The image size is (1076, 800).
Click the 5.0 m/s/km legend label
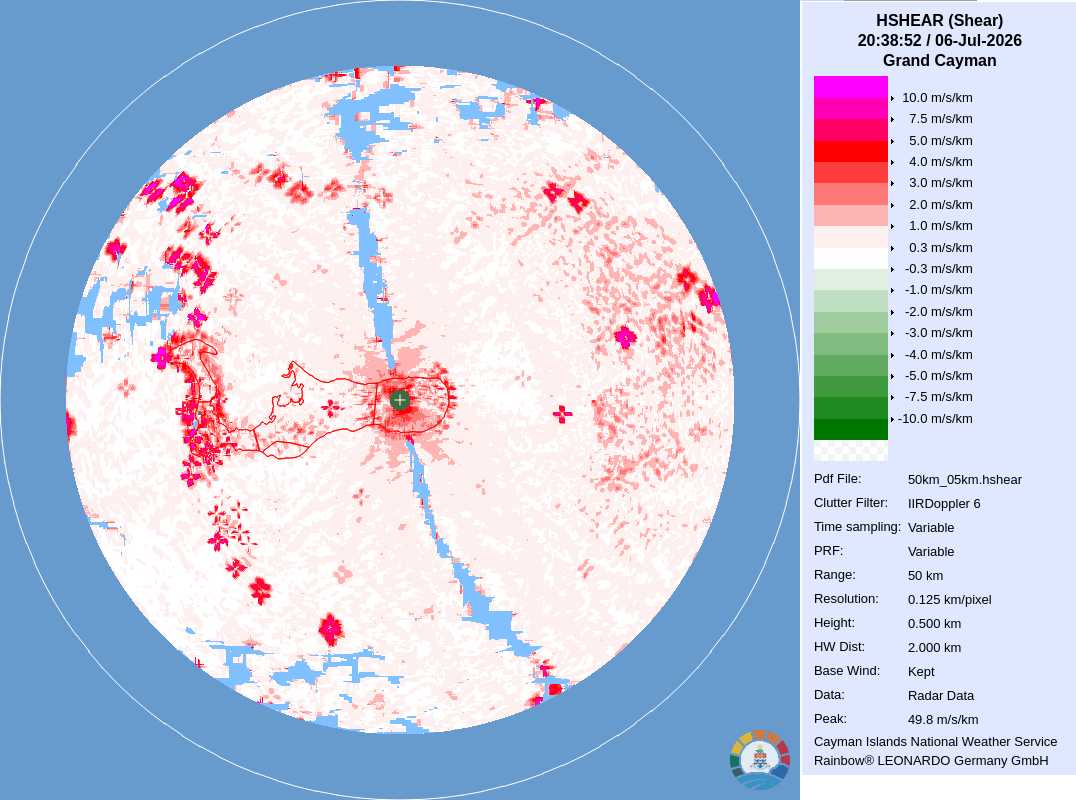pos(941,141)
